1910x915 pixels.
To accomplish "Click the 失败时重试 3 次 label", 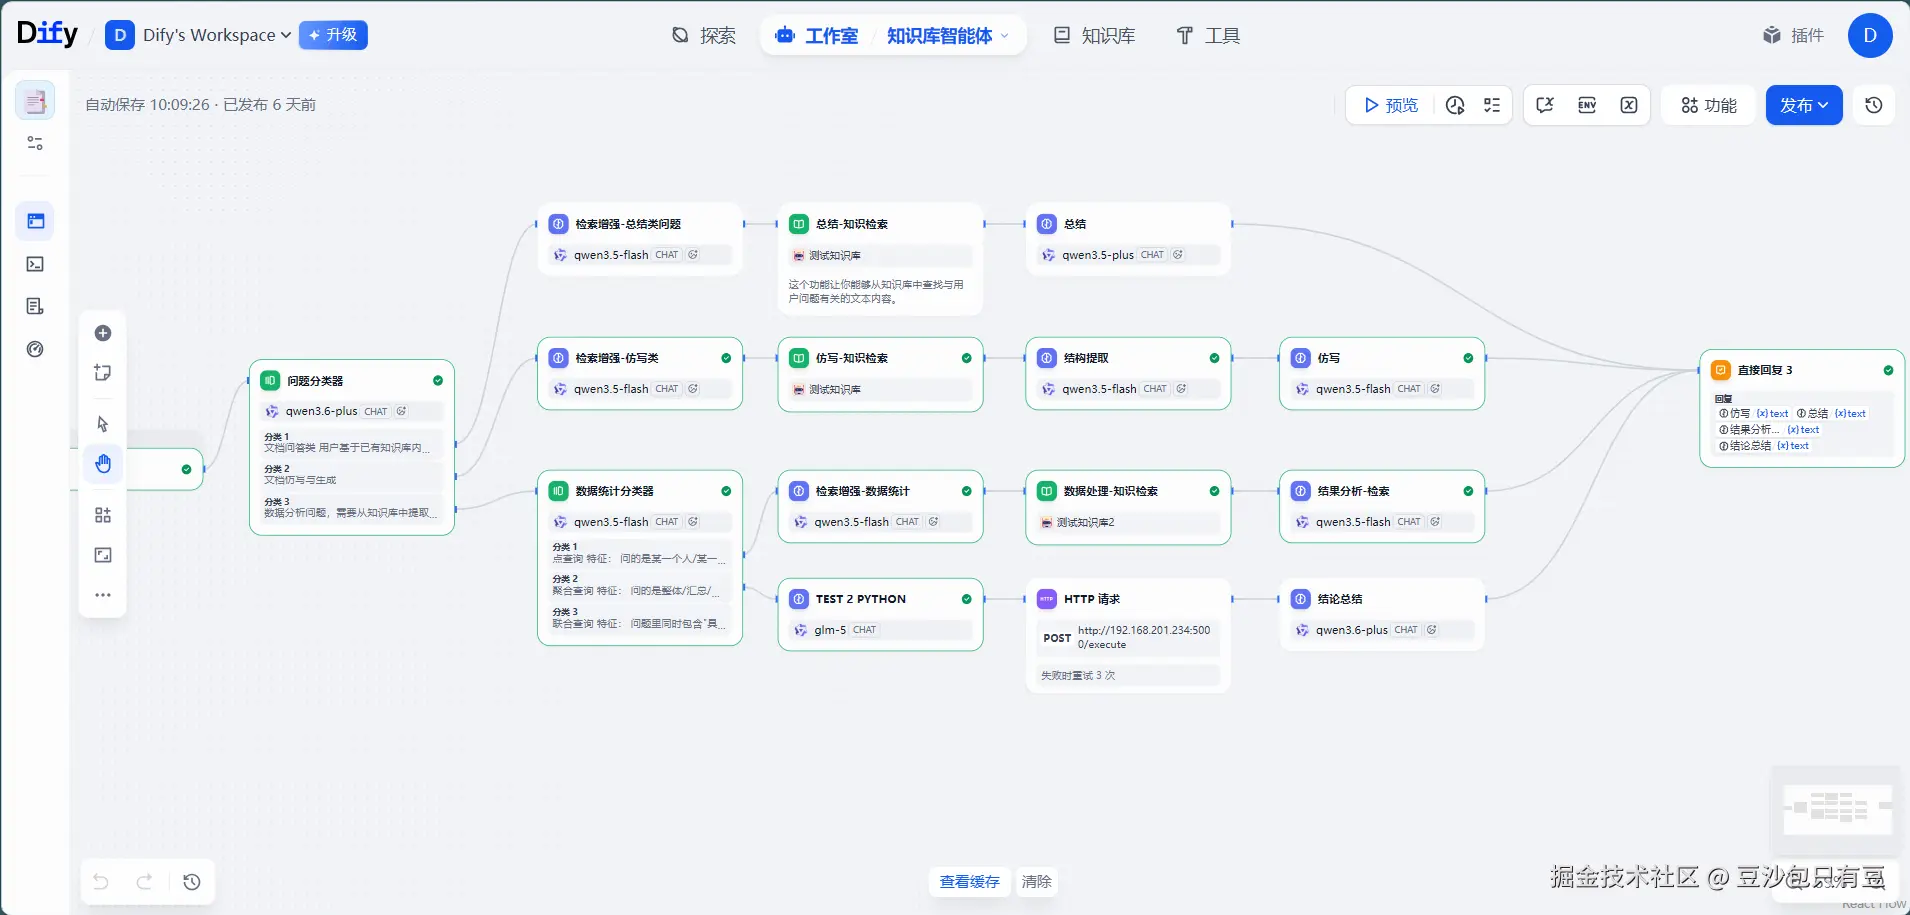I will point(1078,676).
